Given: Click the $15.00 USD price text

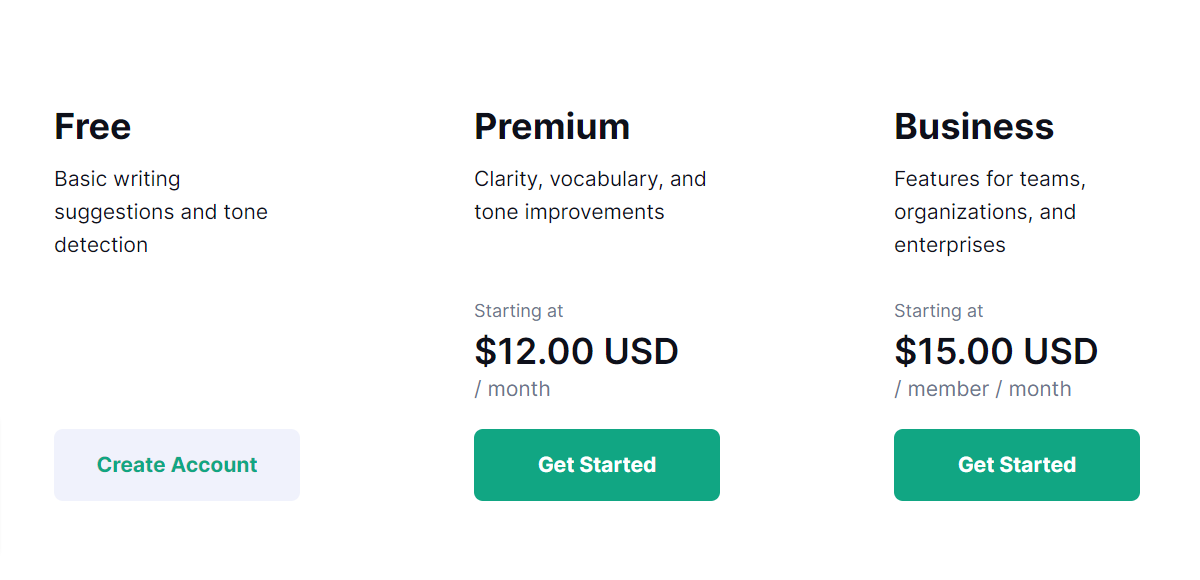Looking at the screenshot, I should pyautogui.click(x=997, y=351).
